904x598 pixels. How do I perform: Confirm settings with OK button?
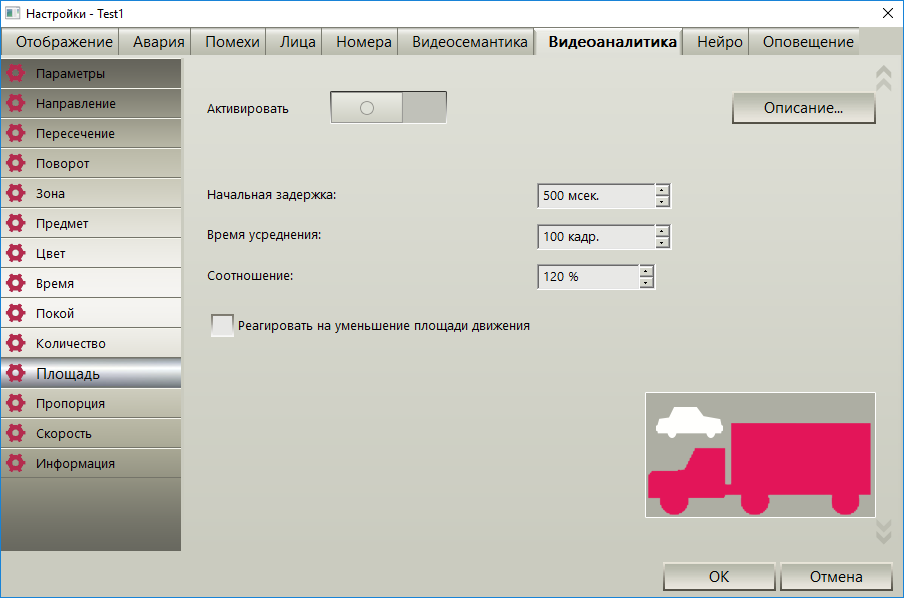(719, 577)
